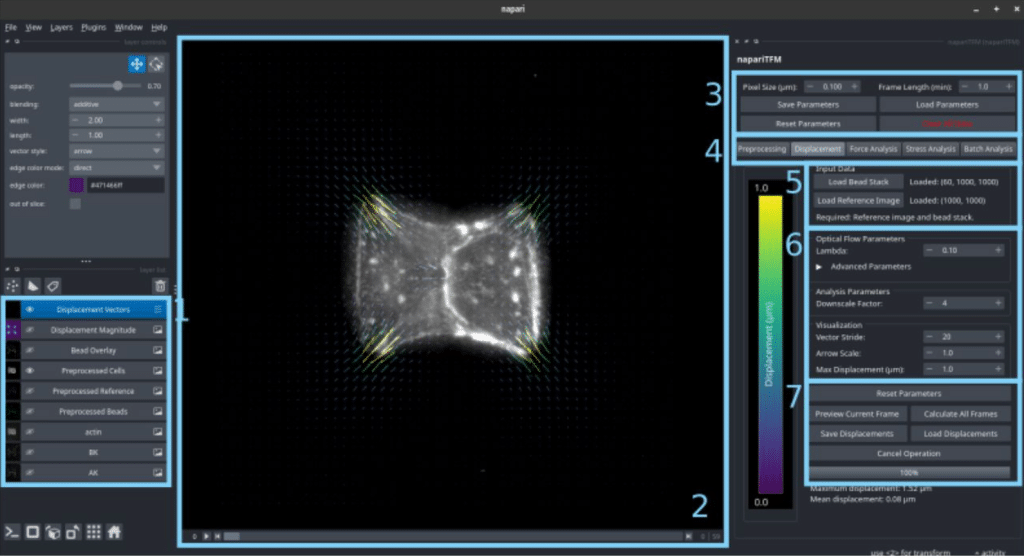This screenshot has width=1024, height=556.
Task: Click the edge color swatch
Action: (76, 185)
